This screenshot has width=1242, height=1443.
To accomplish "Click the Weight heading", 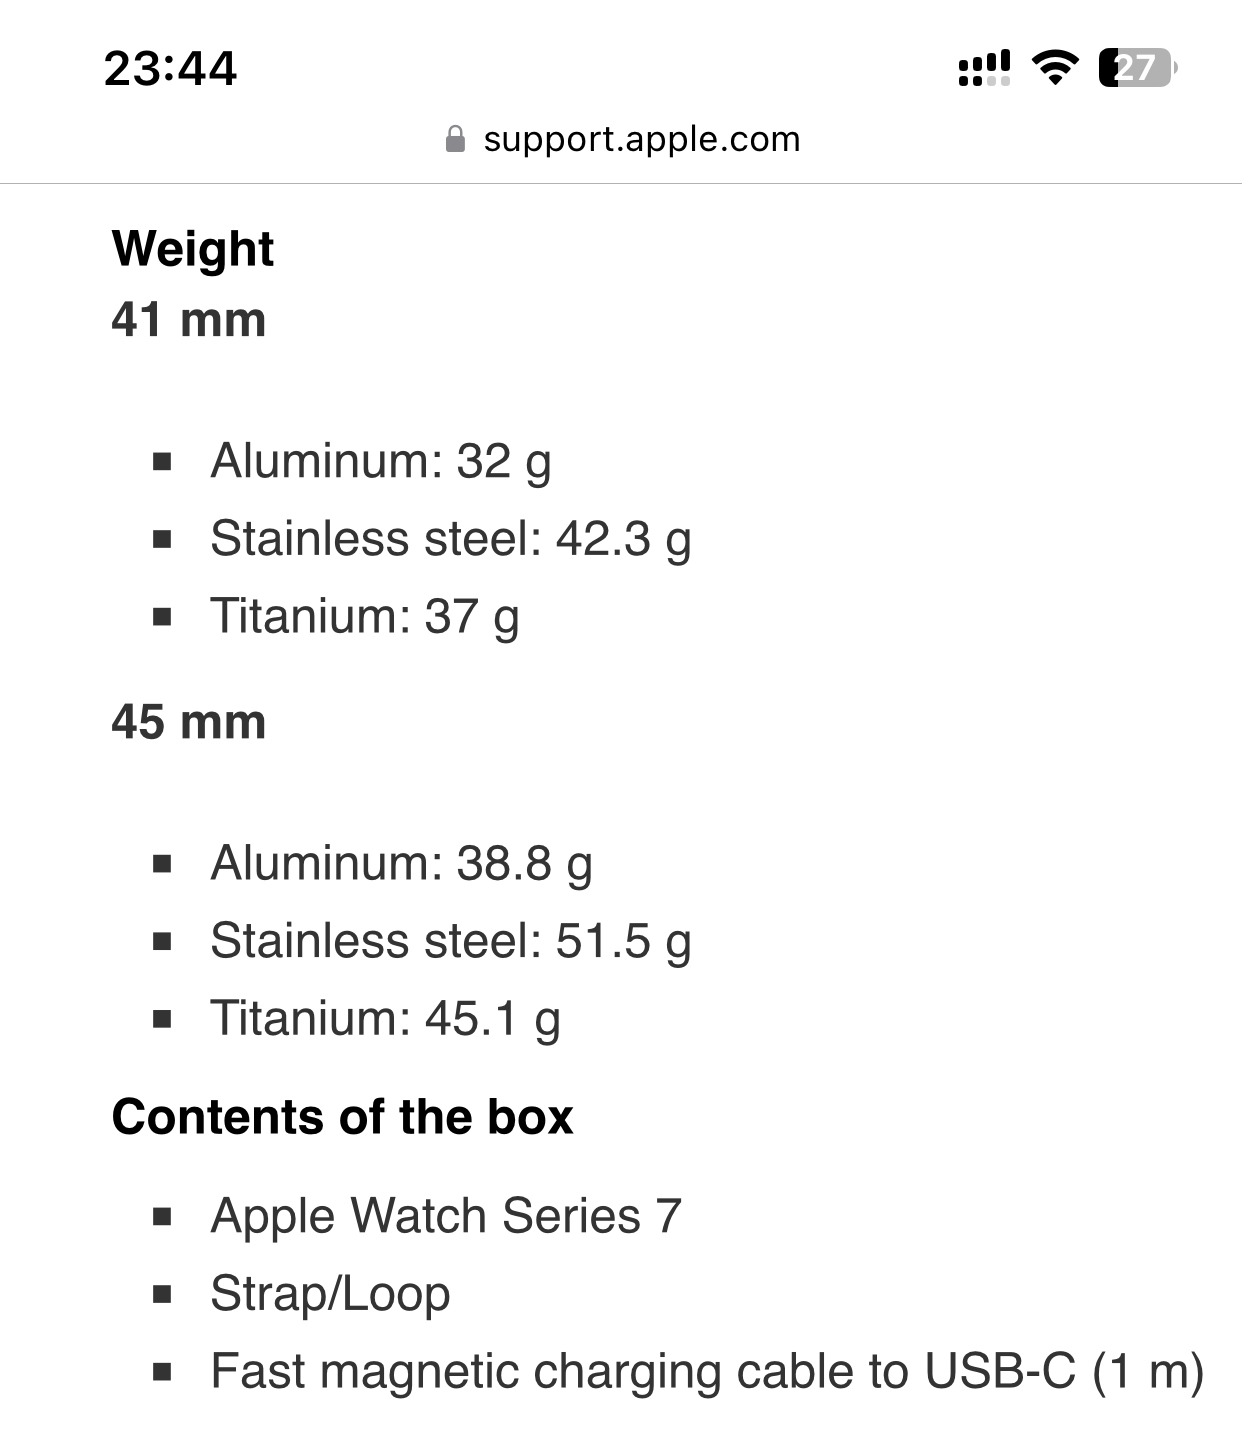I will pos(193,248).
